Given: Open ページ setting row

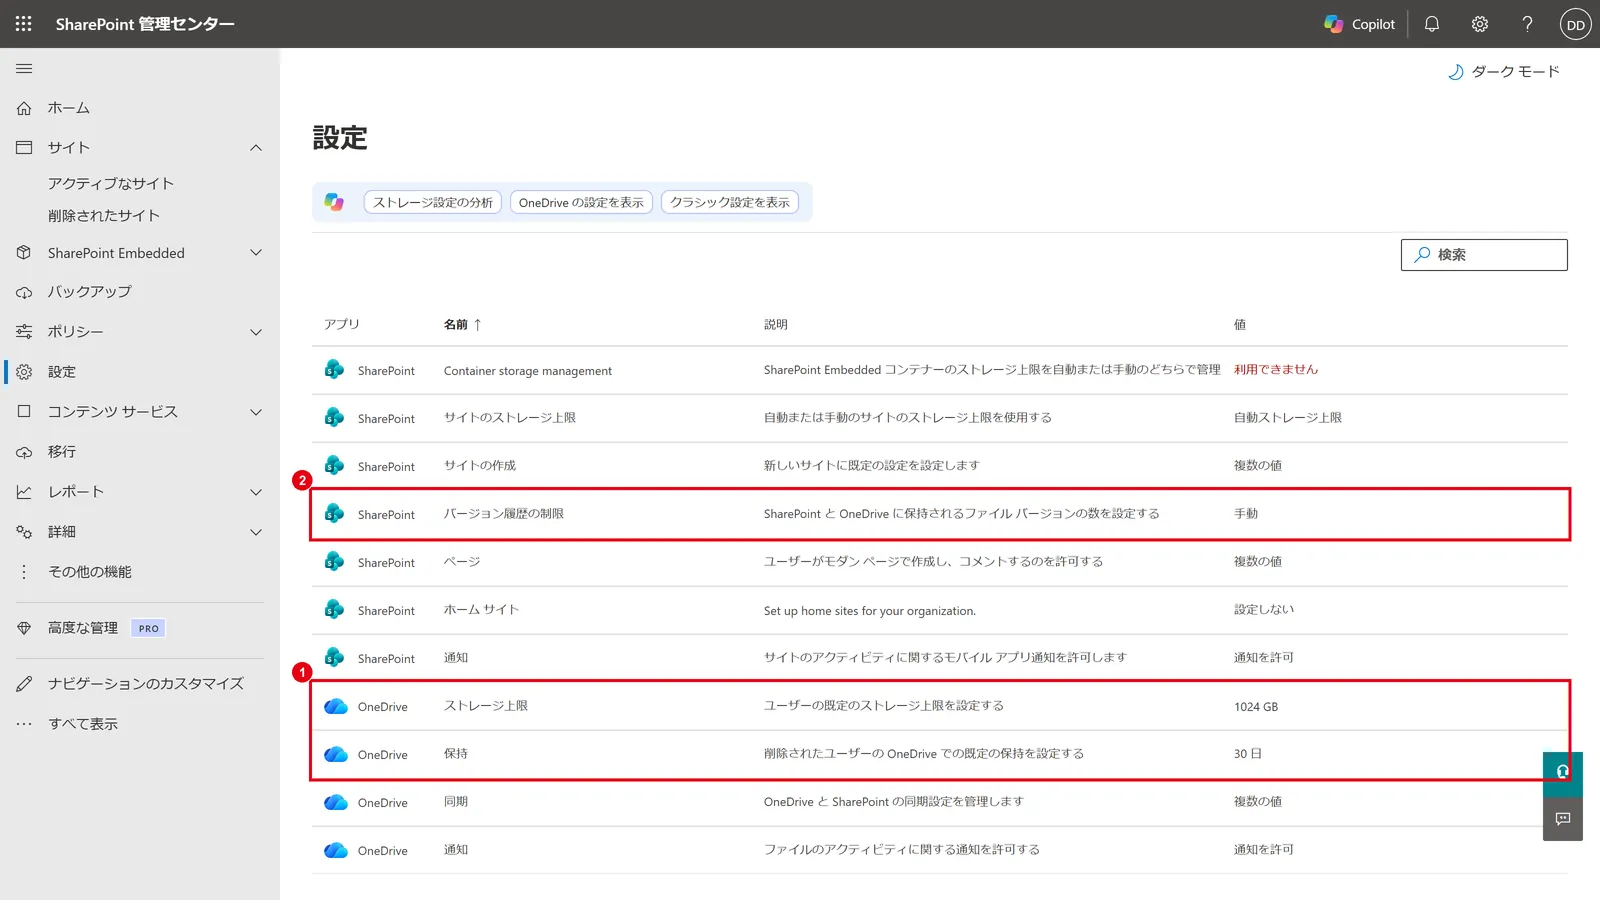Looking at the screenshot, I should coord(940,562).
